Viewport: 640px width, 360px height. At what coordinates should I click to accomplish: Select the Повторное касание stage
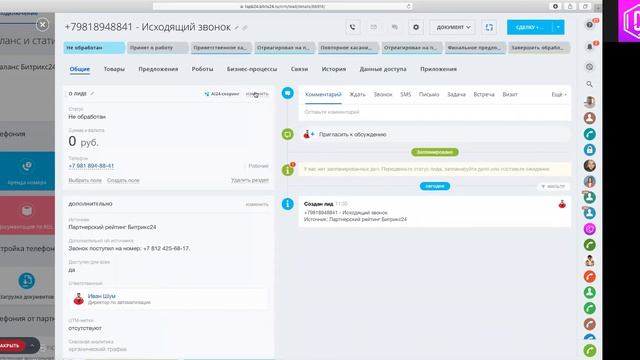(x=348, y=48)
